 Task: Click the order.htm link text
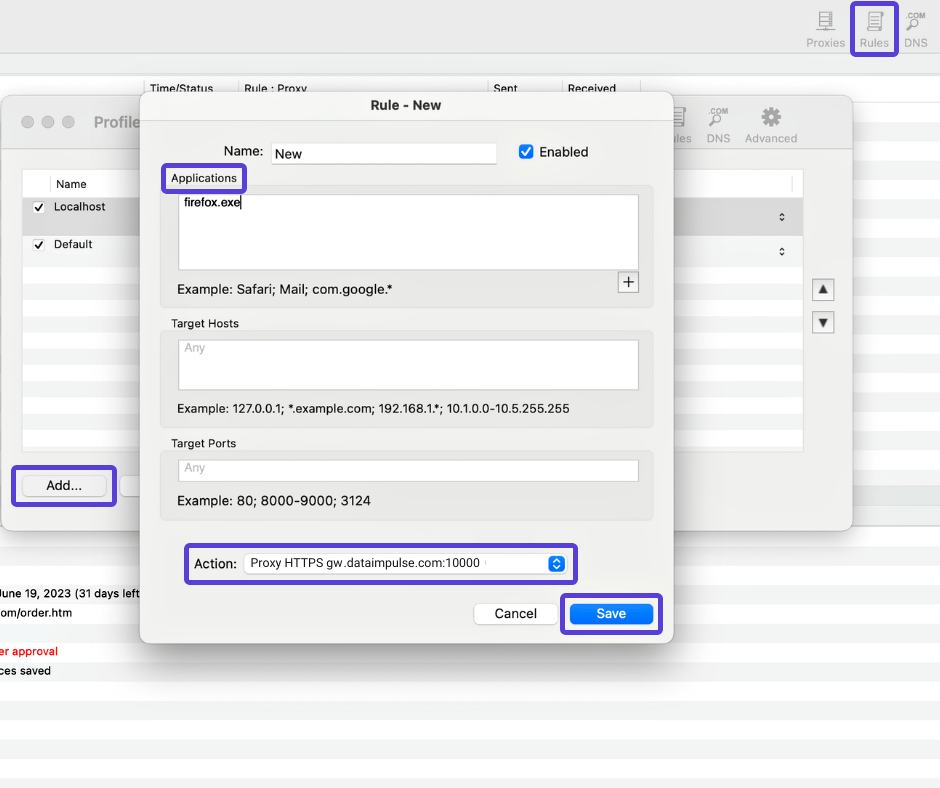click(x=36, y=613)
